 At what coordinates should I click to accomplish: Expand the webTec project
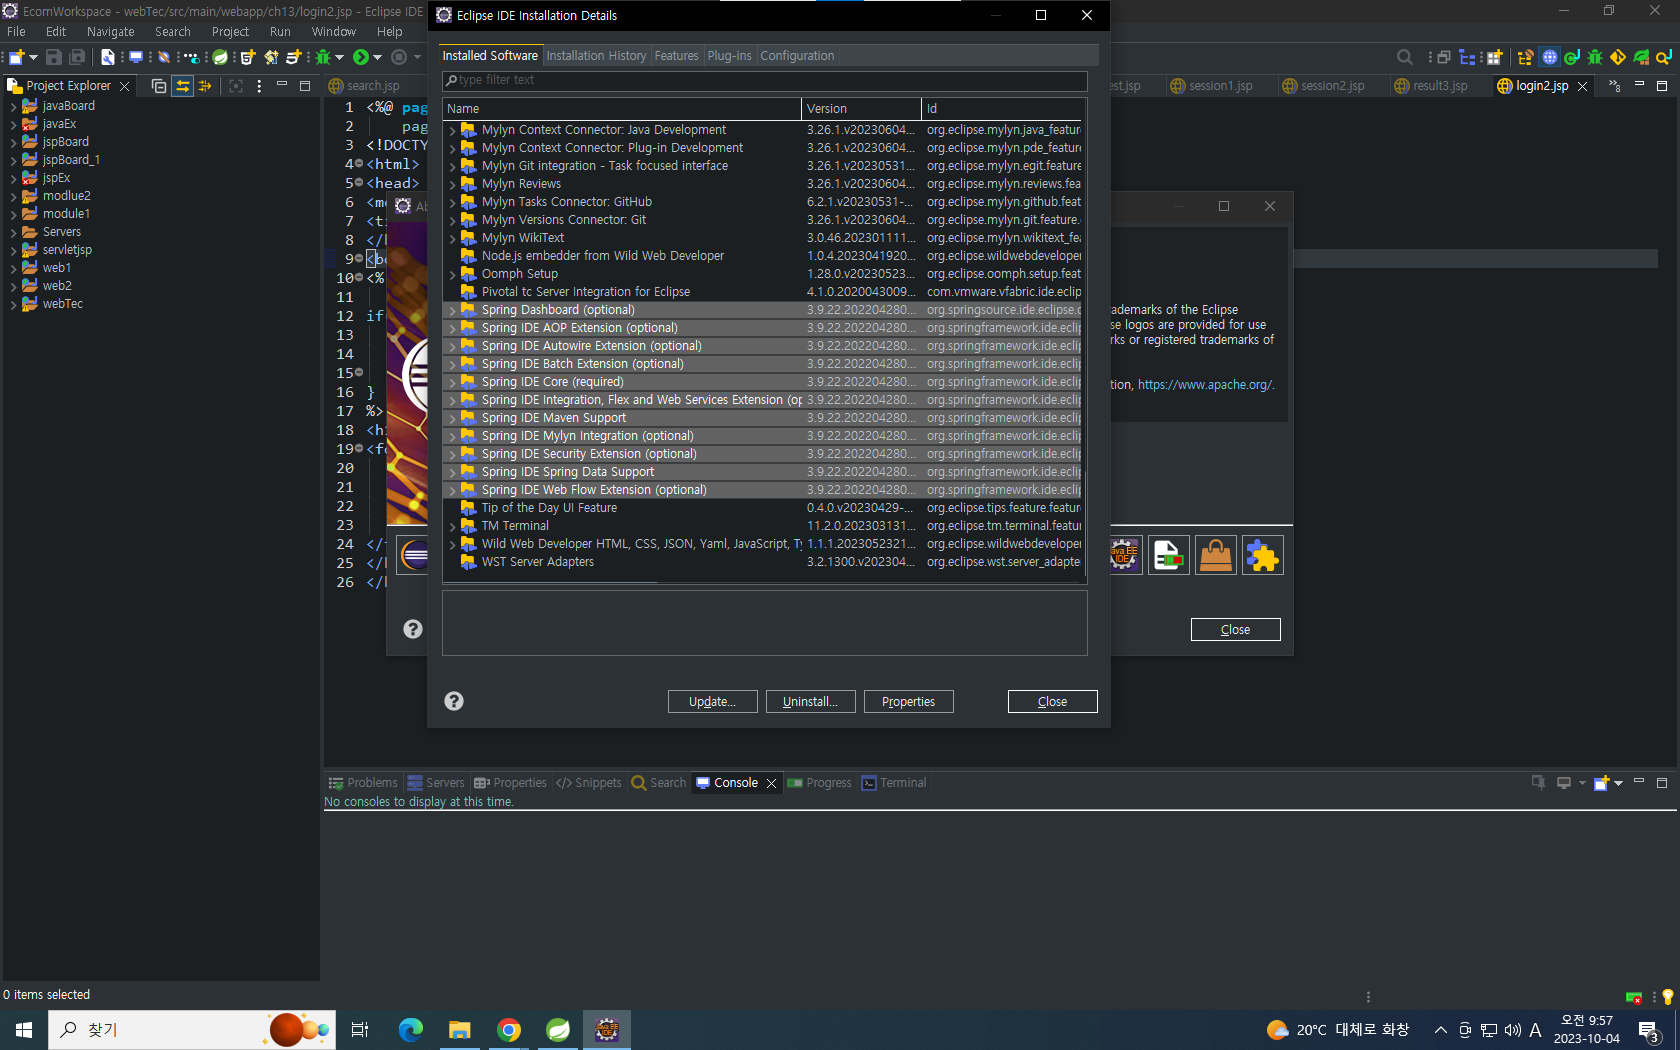pyautogui.click(x=13, y=304)
